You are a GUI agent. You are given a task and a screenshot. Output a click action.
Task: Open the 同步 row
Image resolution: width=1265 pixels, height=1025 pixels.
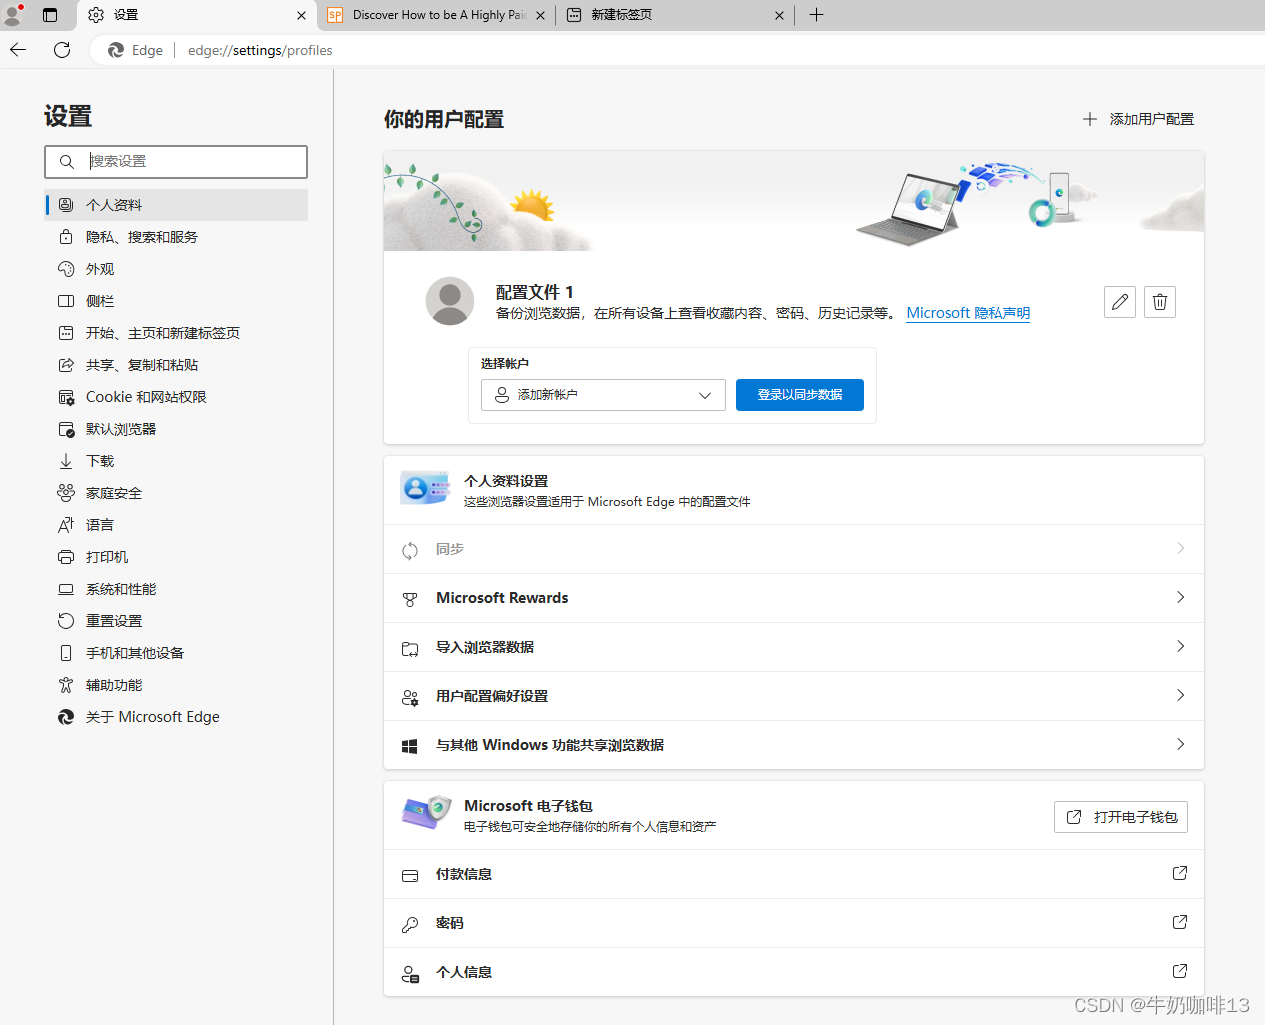(x=794, y=549)
